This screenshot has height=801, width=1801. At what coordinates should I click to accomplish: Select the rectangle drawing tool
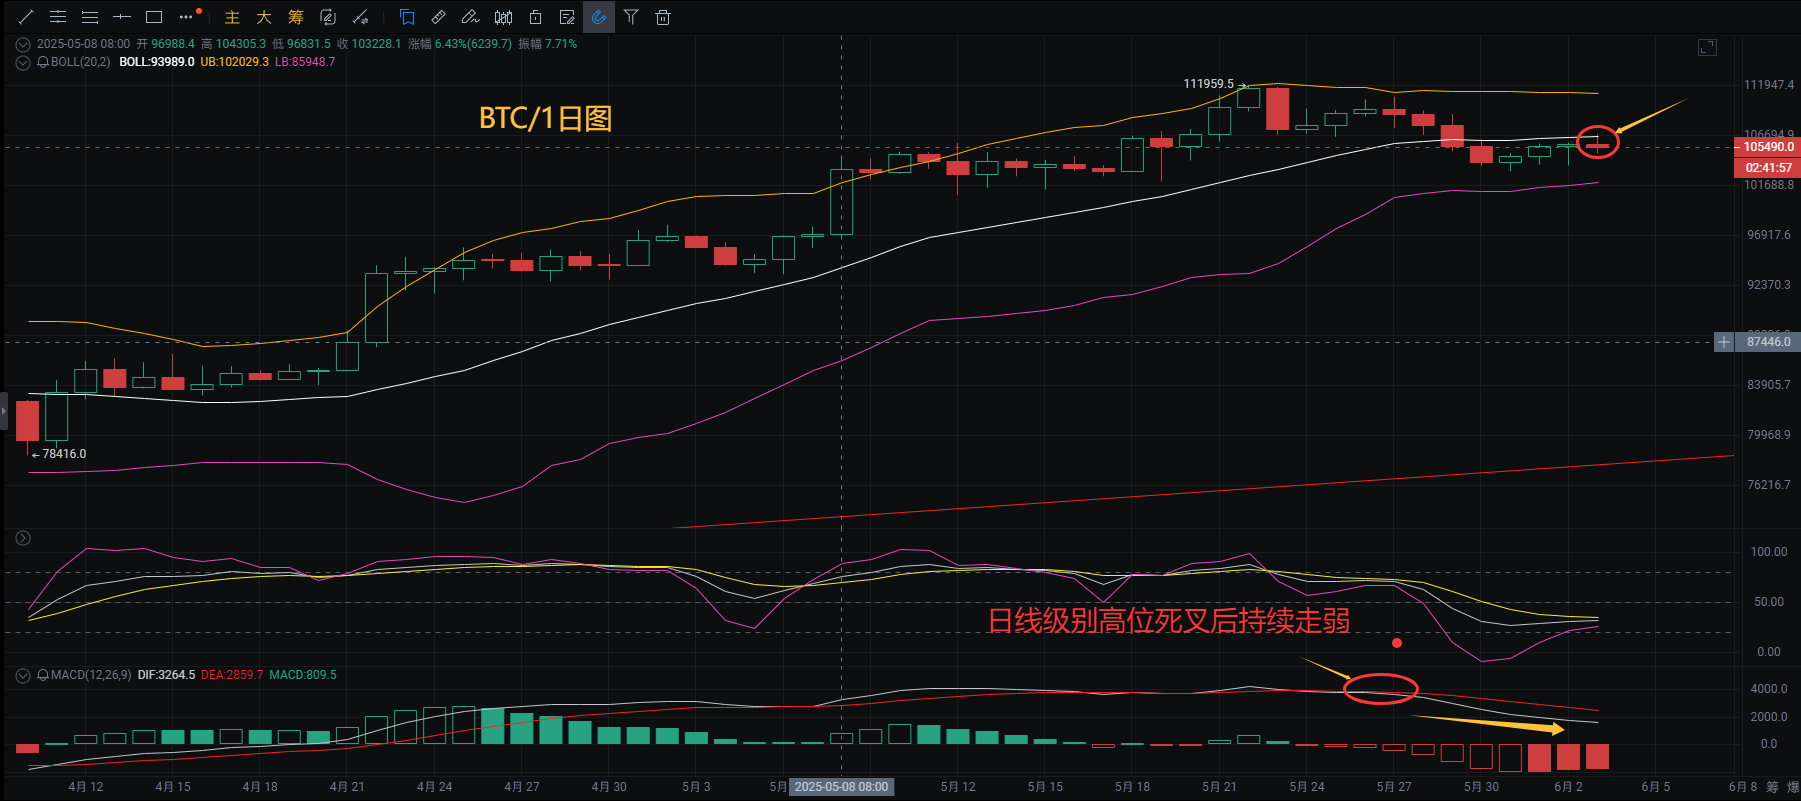point(154,17)
